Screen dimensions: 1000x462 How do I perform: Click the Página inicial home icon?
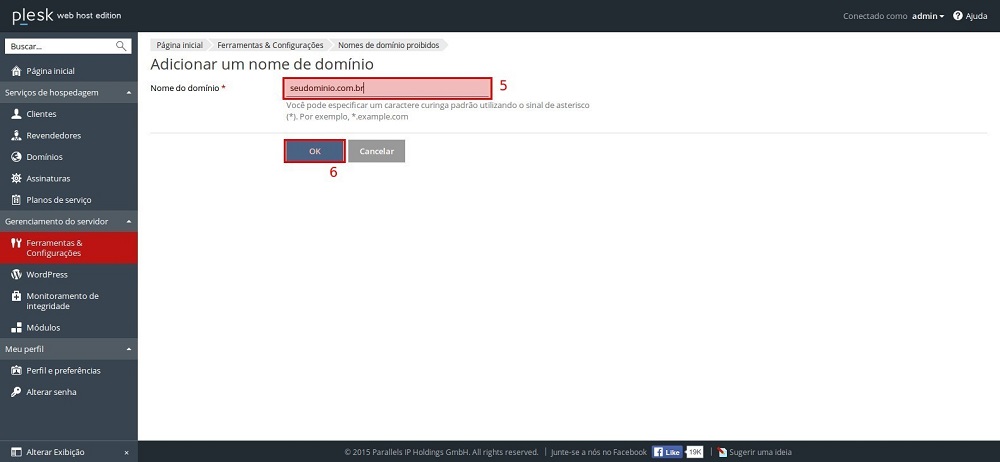[16, 71]
